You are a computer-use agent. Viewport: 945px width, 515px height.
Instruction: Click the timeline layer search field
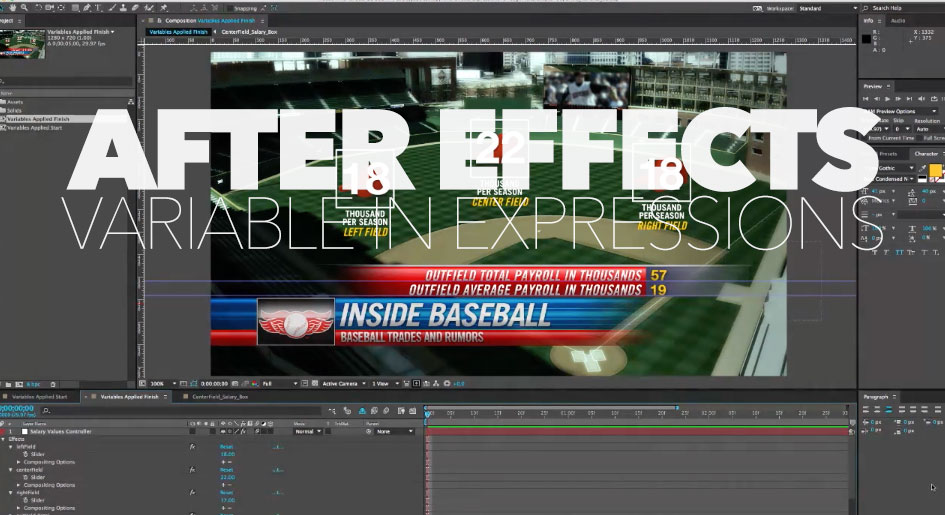pyautogui.click(x=181, y=411)
